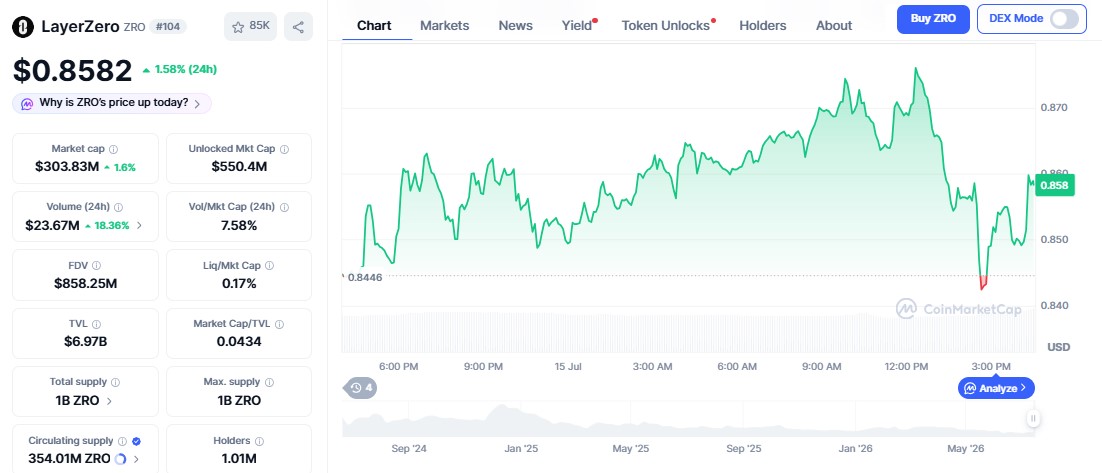Expand the Volume (24h) details chevron
Viewport: 1102px width, 473px height.
138,226
